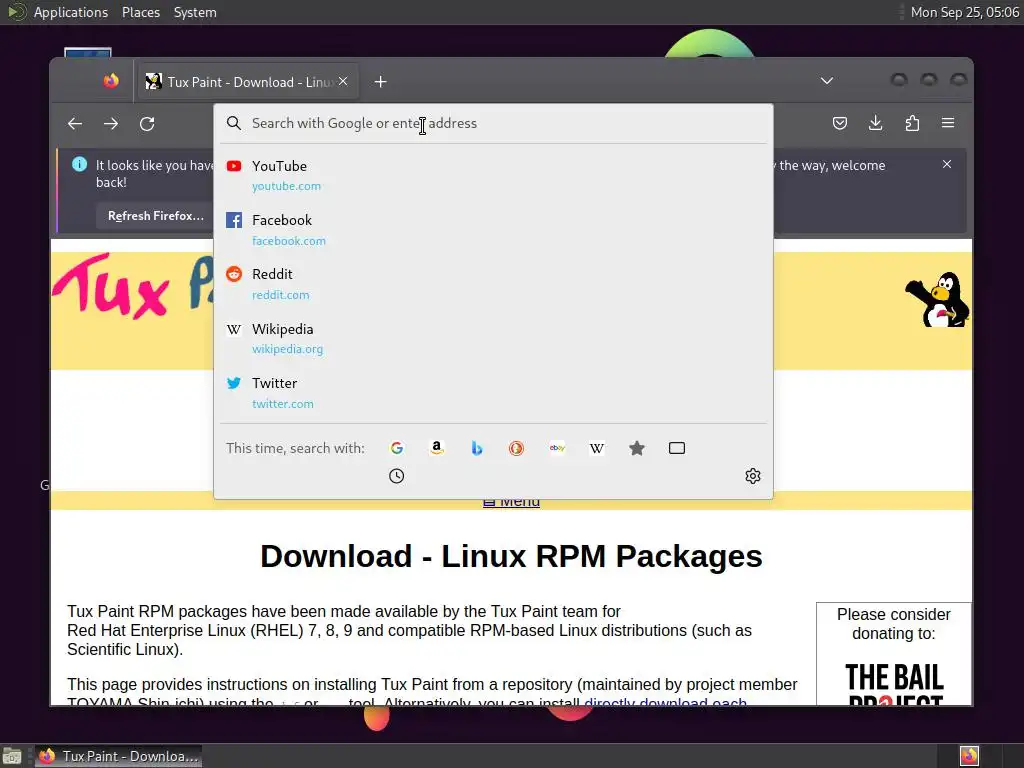Follow the directly download each link
This screenshot has width=1024, height=768.
pos(665,701)
